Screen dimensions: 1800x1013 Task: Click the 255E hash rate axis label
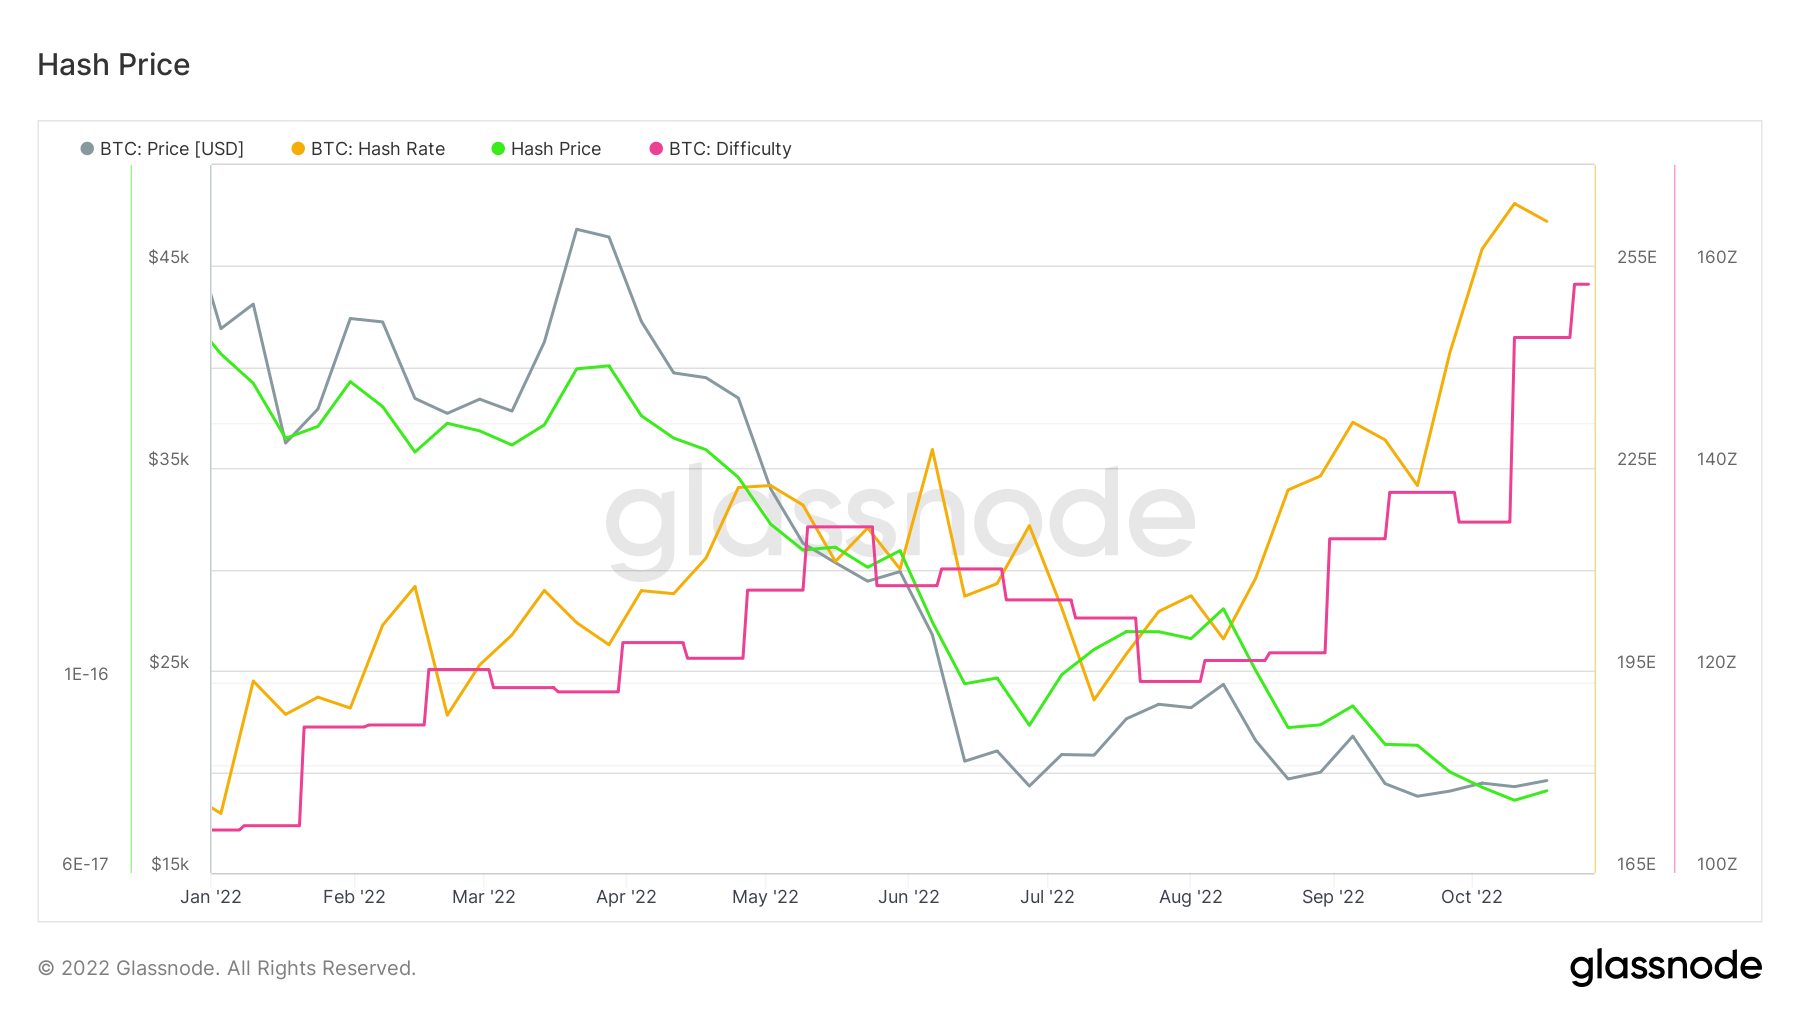[x=1637, y=257]
